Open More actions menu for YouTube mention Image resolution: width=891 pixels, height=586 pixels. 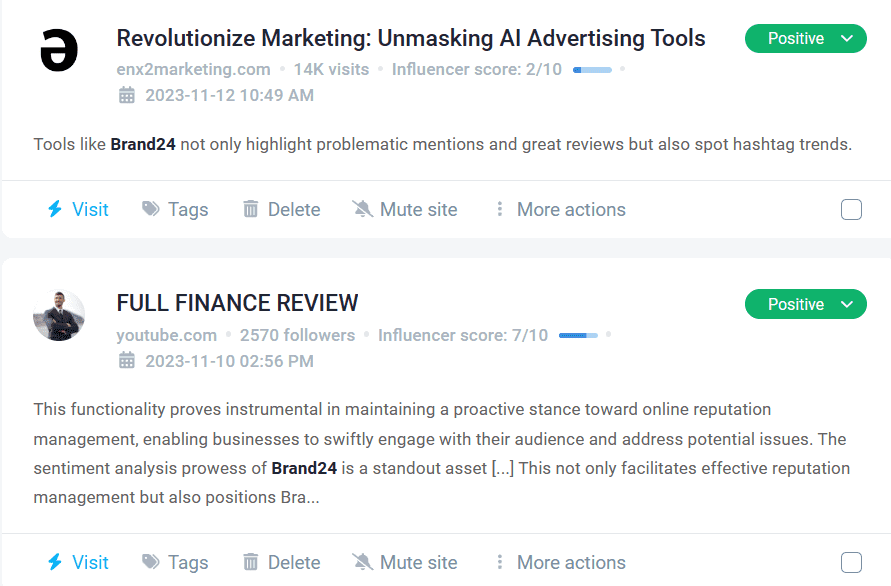[x=500, y=562]
